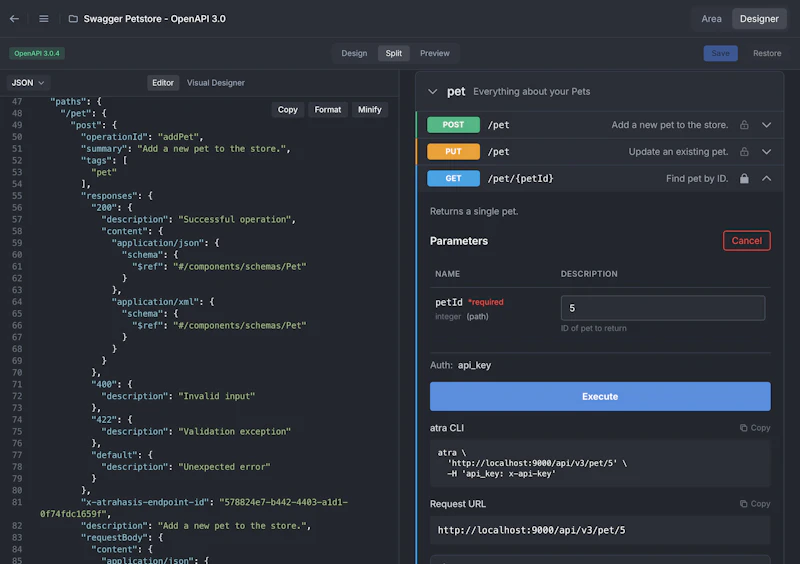
Task: Click lock icon on GET /pet/{petId} row
Action: [744, 179]
